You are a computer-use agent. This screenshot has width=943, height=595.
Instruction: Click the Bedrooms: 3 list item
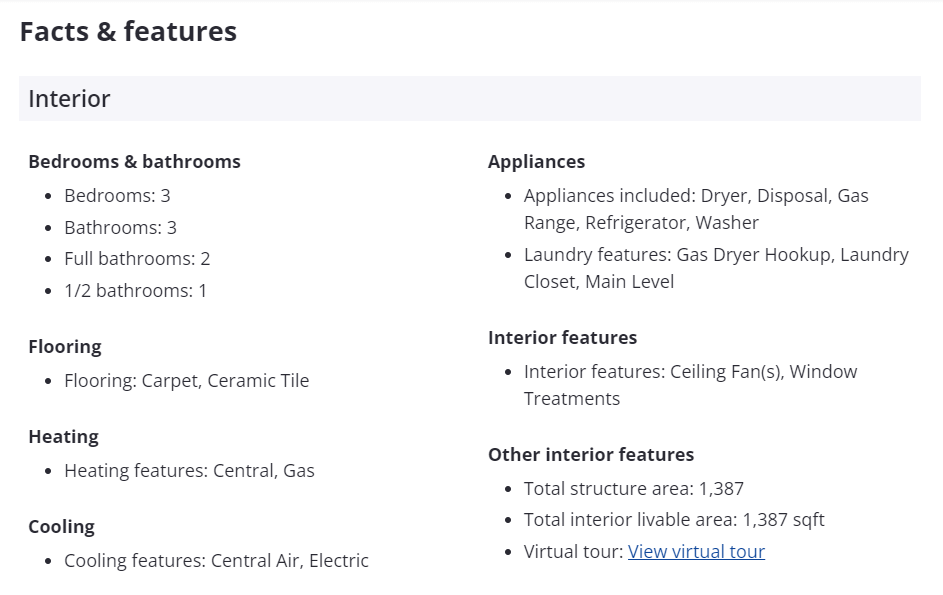pyautogui.click(x=117, y=195)
